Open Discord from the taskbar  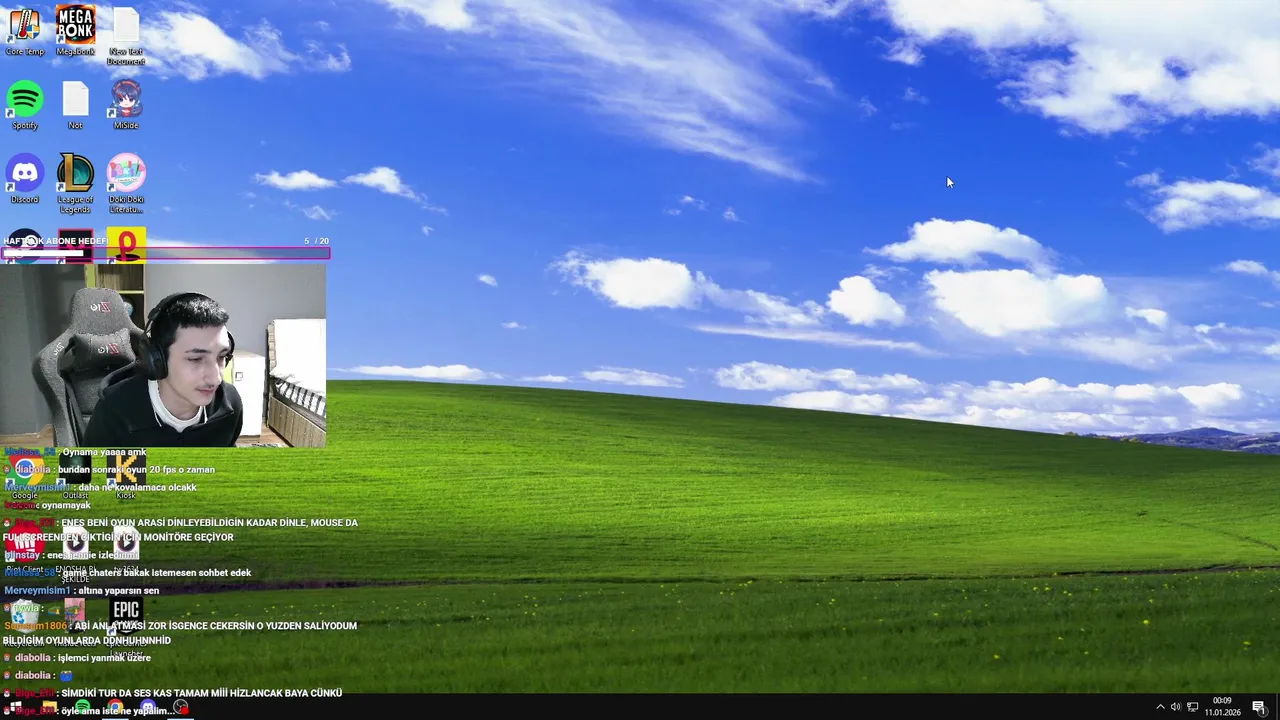click(x=148, y=708)
